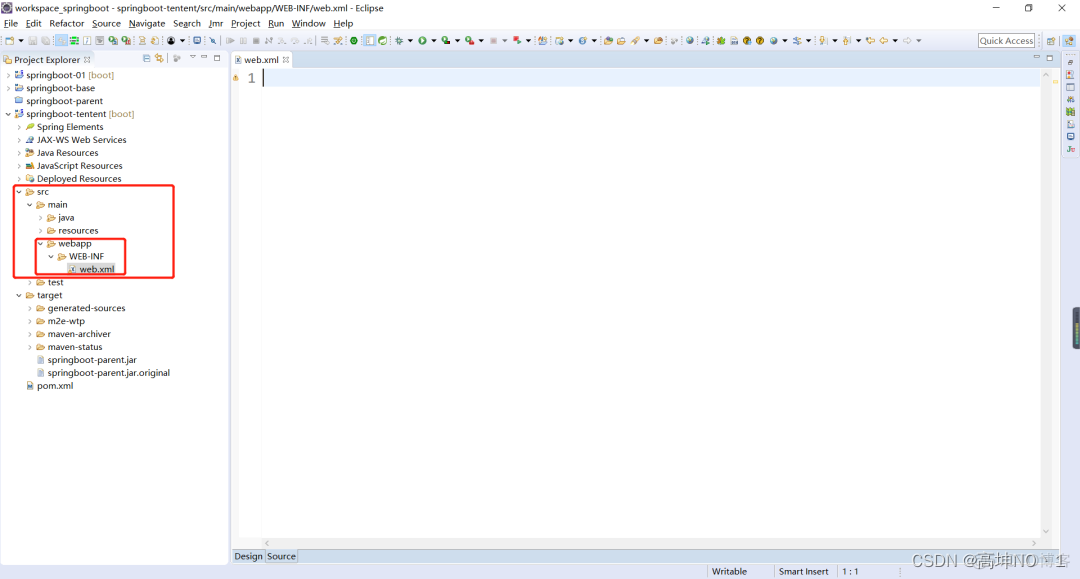This screenshot has height=579, width=1080.
Task: Click the horizontal scrollbar right arrow in editor
Action: 1034,543
